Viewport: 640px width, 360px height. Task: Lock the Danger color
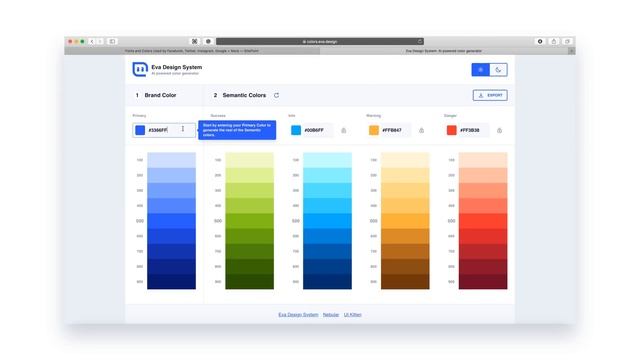(500, 131)
